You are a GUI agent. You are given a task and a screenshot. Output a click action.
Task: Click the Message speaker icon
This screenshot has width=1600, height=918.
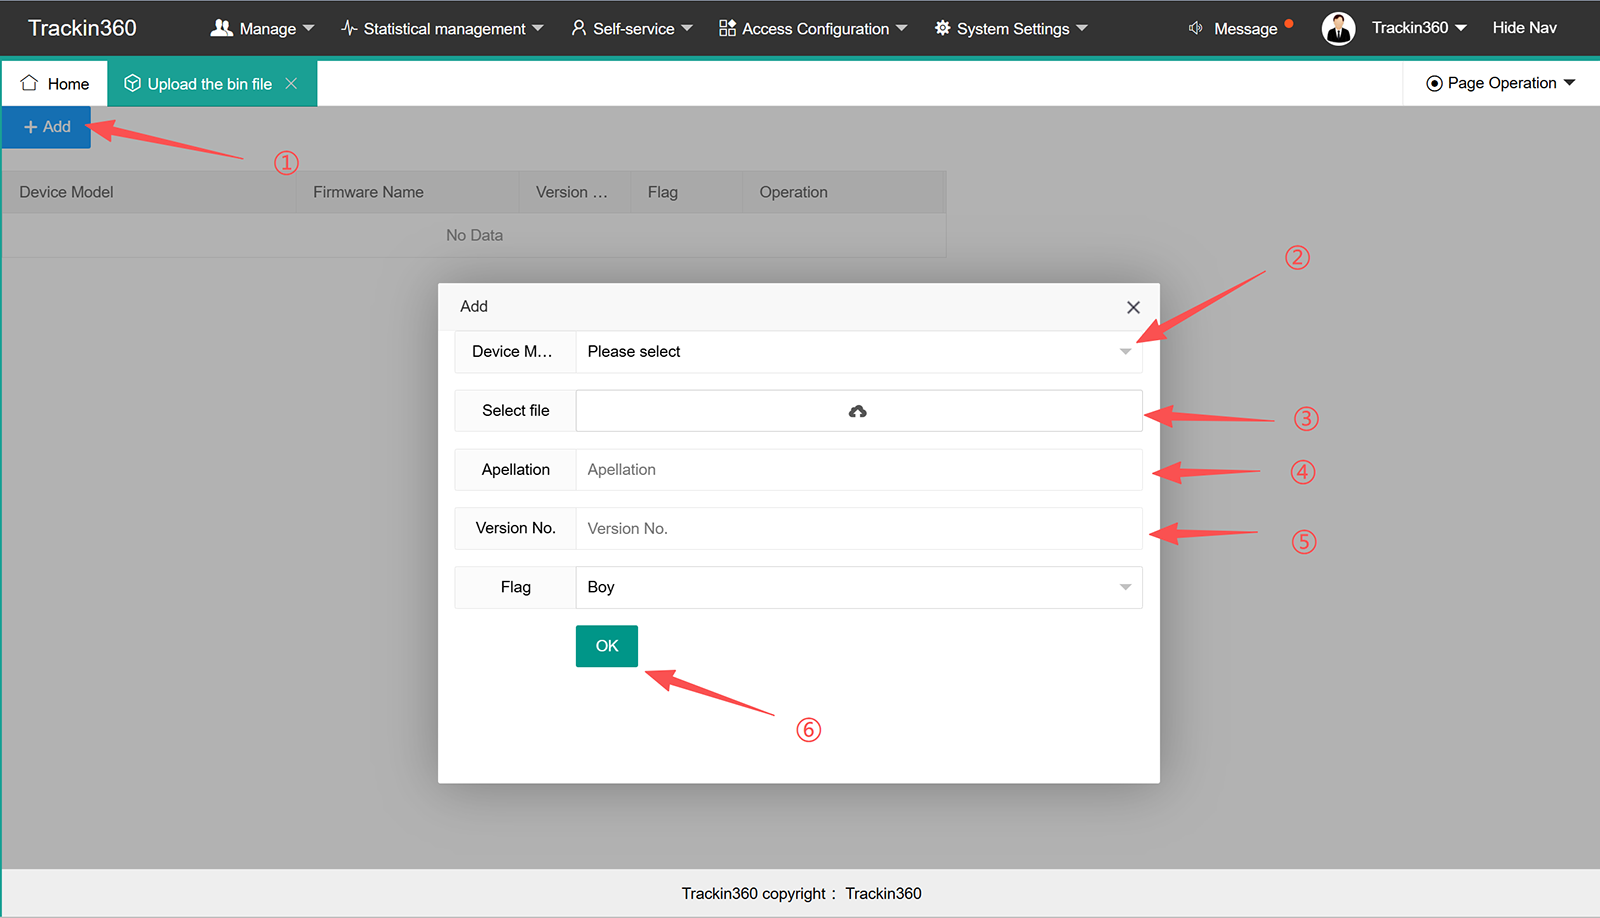coord(1195,28)
